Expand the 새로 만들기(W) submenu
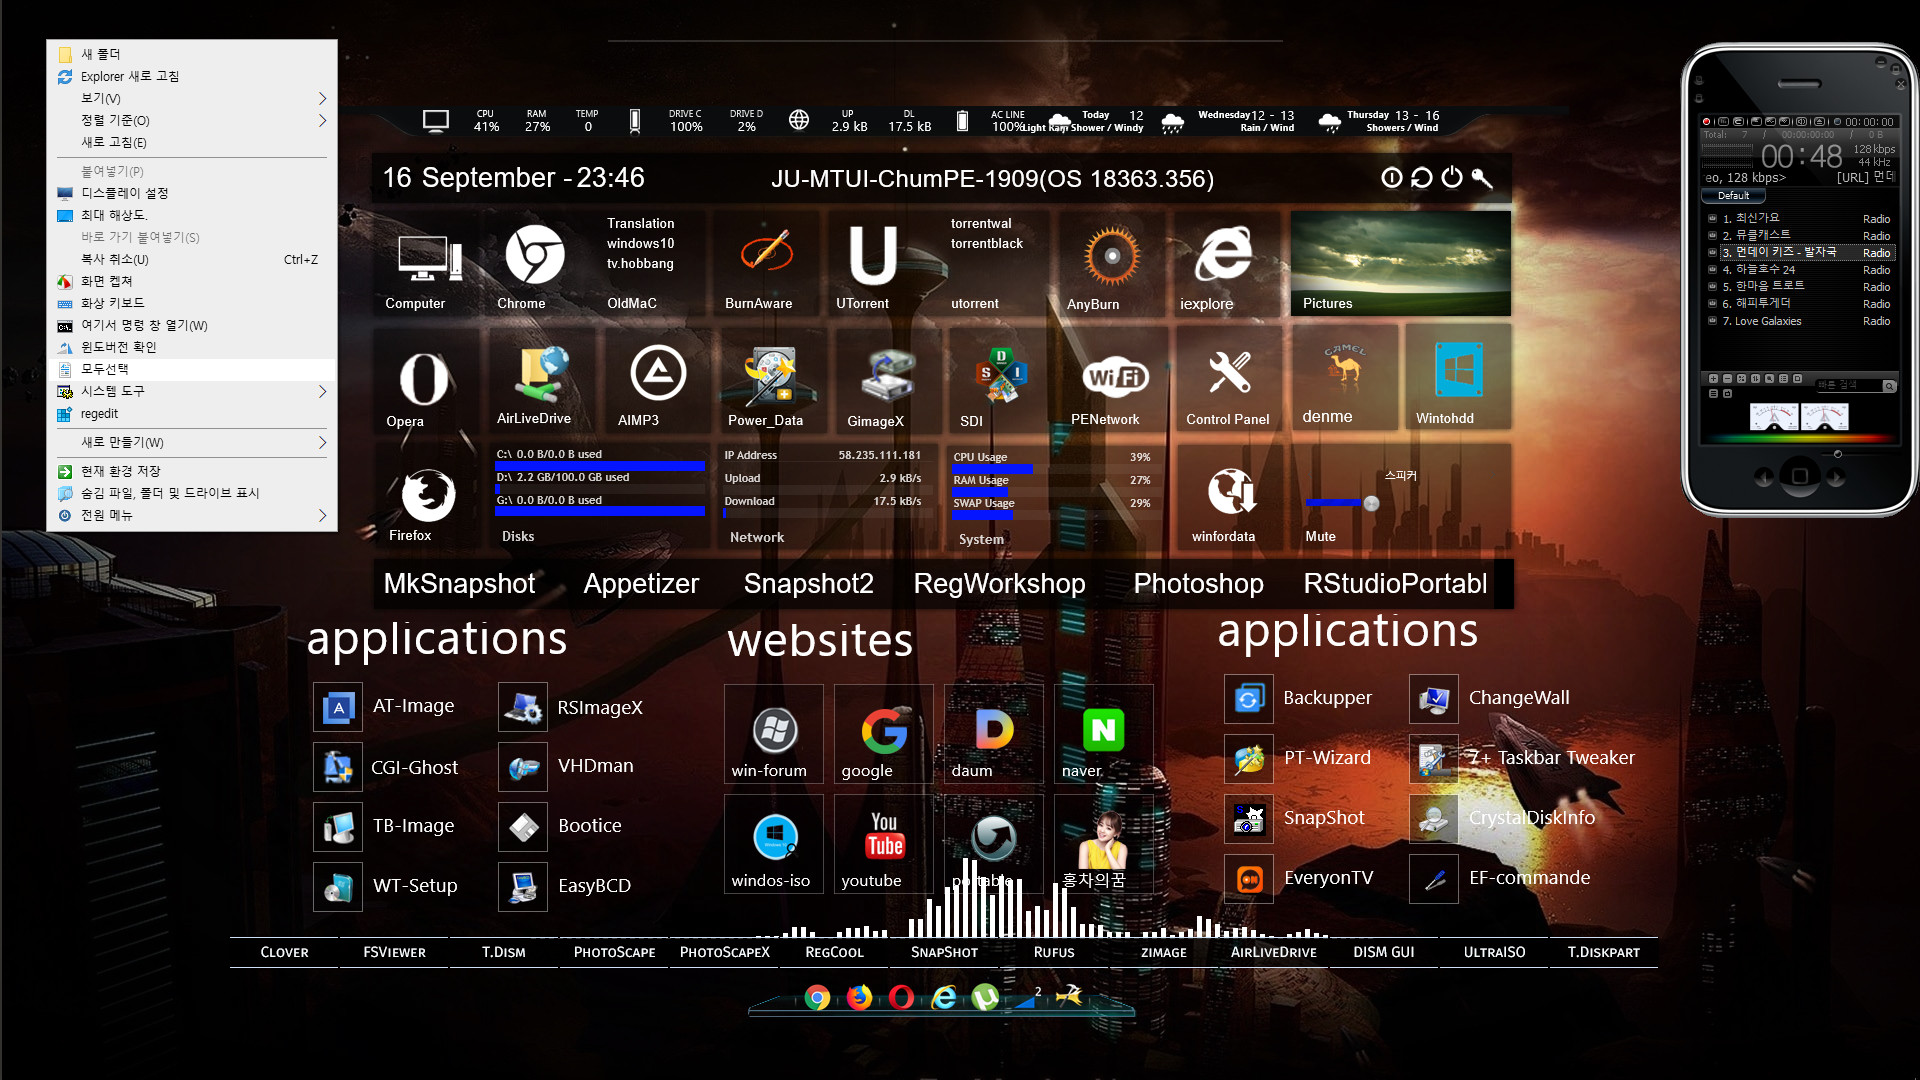1920x1080 pixels. click(192, 442)
